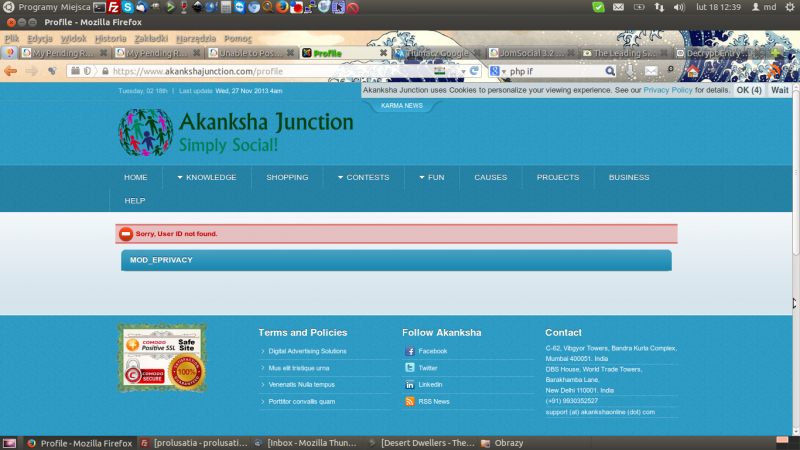Open the Historia menu
This screenshot has height=450, width=800.
coord(110,38)
